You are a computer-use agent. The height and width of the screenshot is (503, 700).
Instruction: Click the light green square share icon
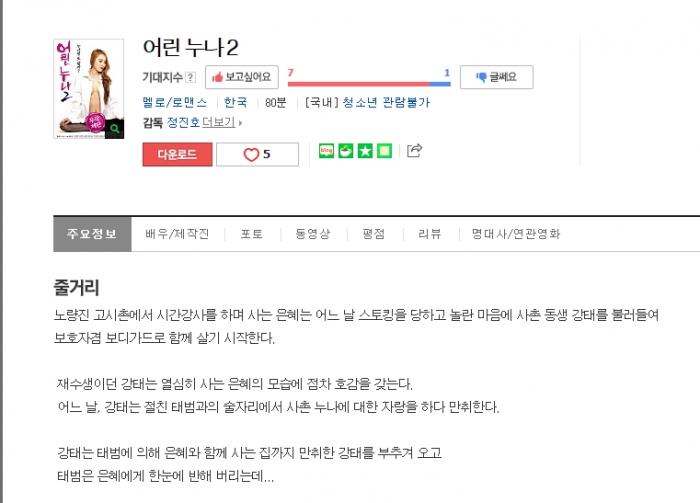[x=384, y=151]
